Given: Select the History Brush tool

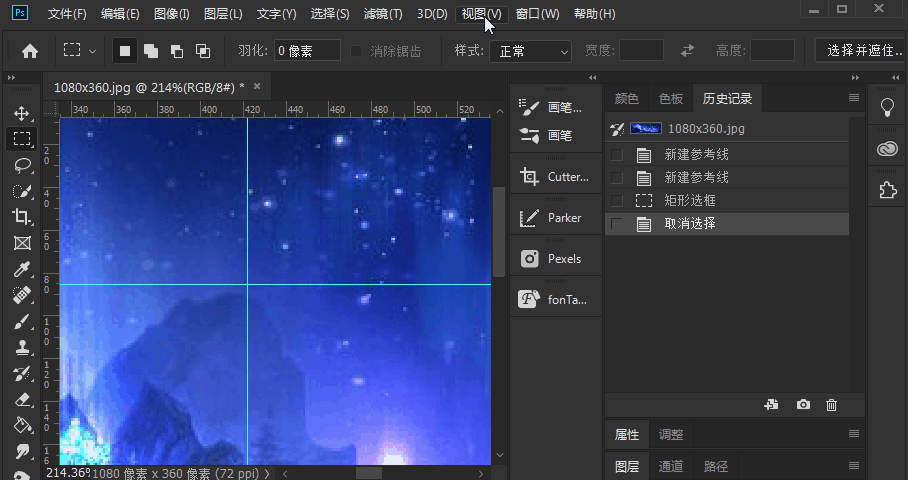Looking at the screenshot, I should tap(22, 374).
